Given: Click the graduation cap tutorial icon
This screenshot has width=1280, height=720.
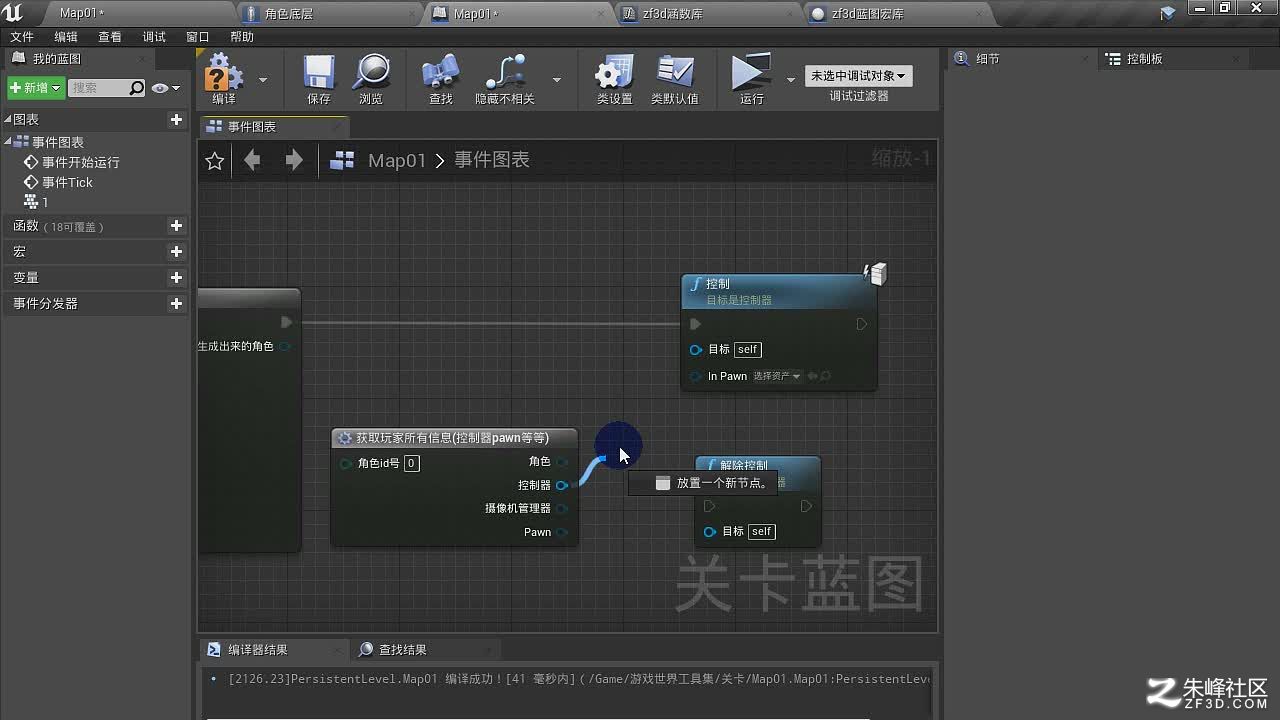Looking at the screenshot, I should coord(1167,13).
